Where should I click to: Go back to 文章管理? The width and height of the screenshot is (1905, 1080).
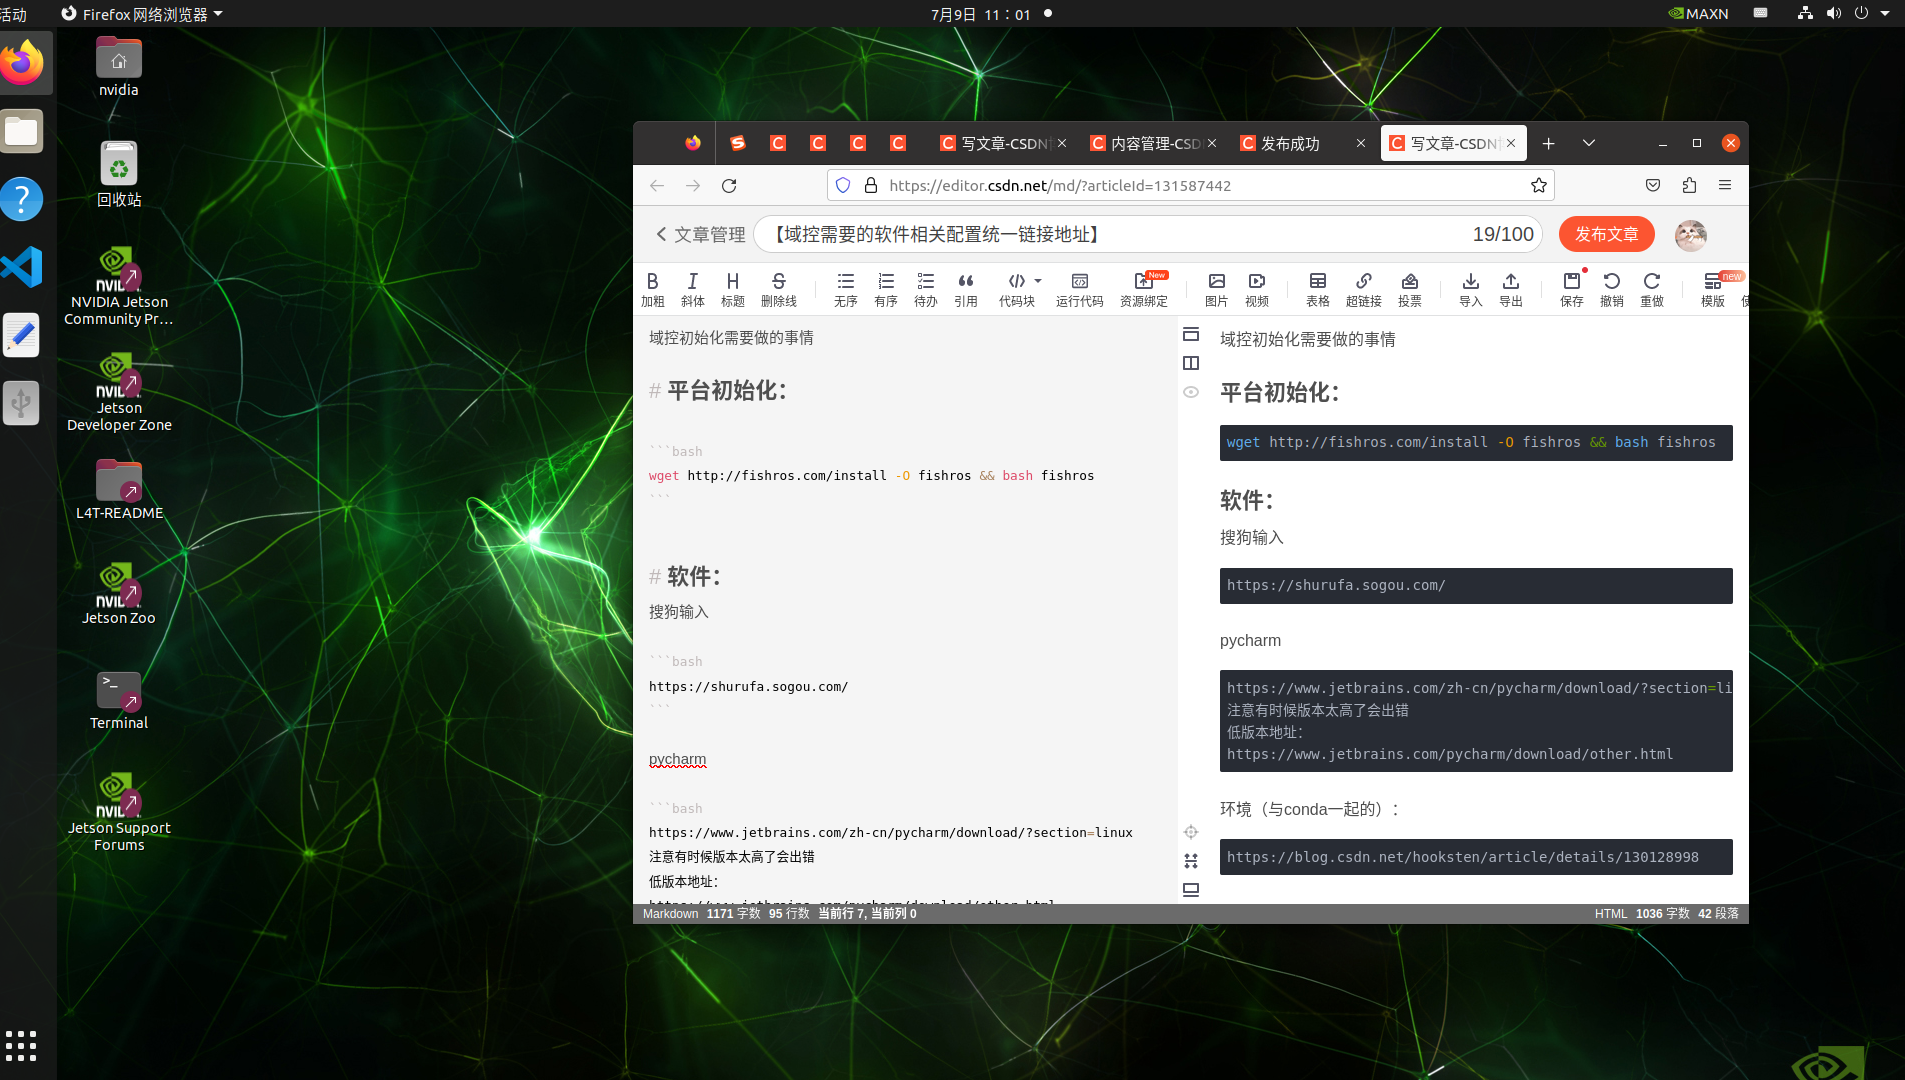700,234
